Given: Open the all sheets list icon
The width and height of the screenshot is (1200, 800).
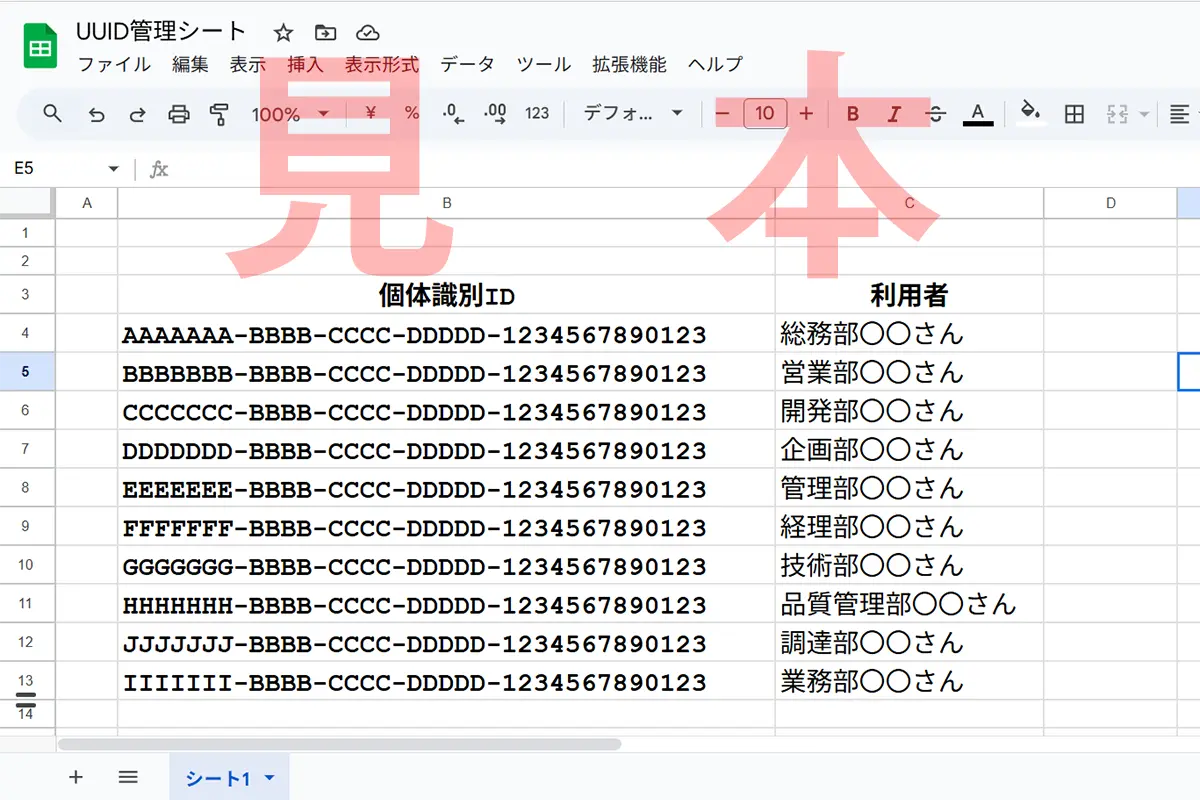Looking at the screenshot, I should click(128, 777).
